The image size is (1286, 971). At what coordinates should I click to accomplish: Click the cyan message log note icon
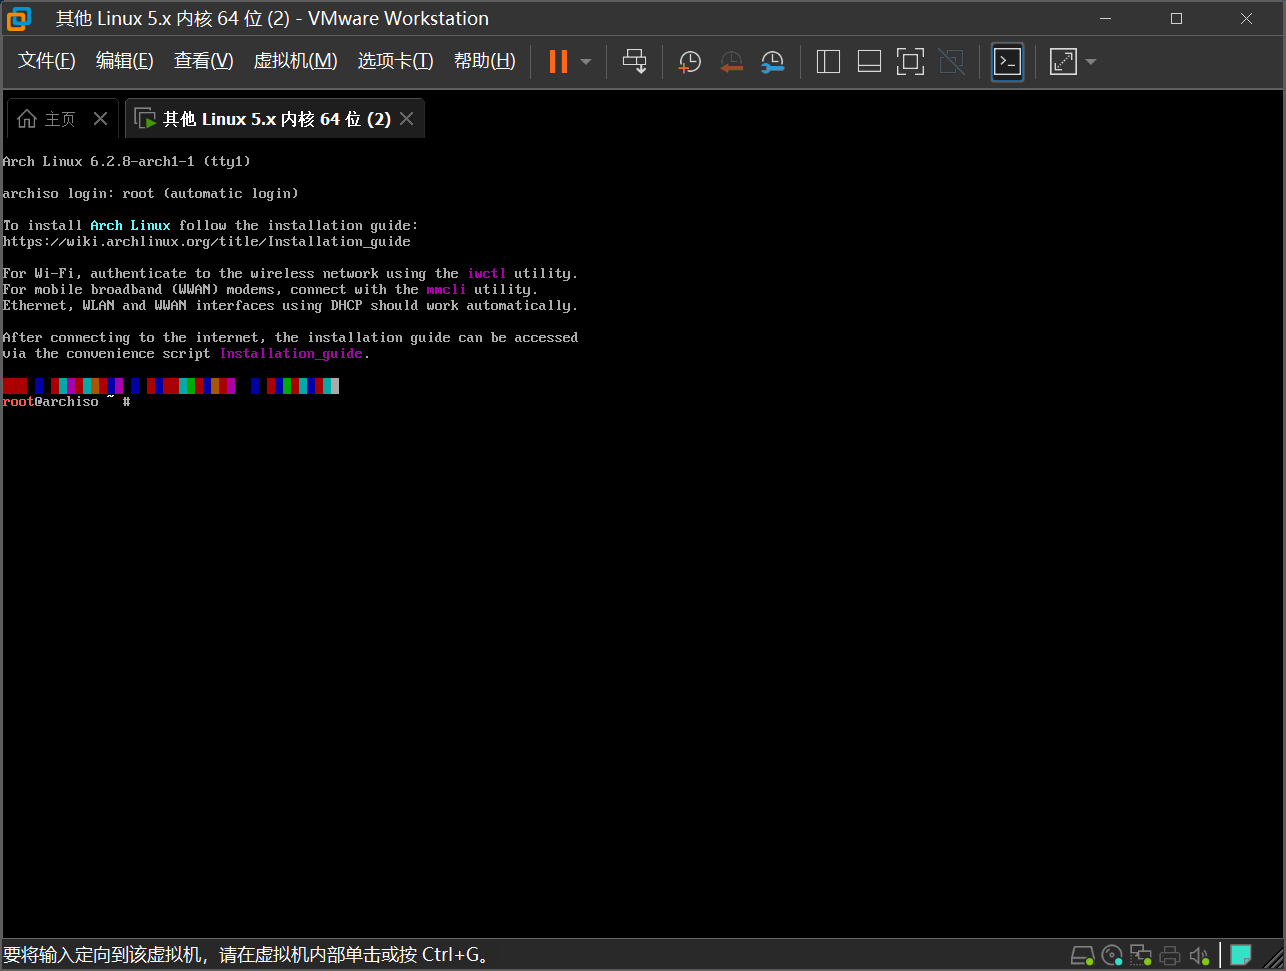click(x=1241, y=955)
